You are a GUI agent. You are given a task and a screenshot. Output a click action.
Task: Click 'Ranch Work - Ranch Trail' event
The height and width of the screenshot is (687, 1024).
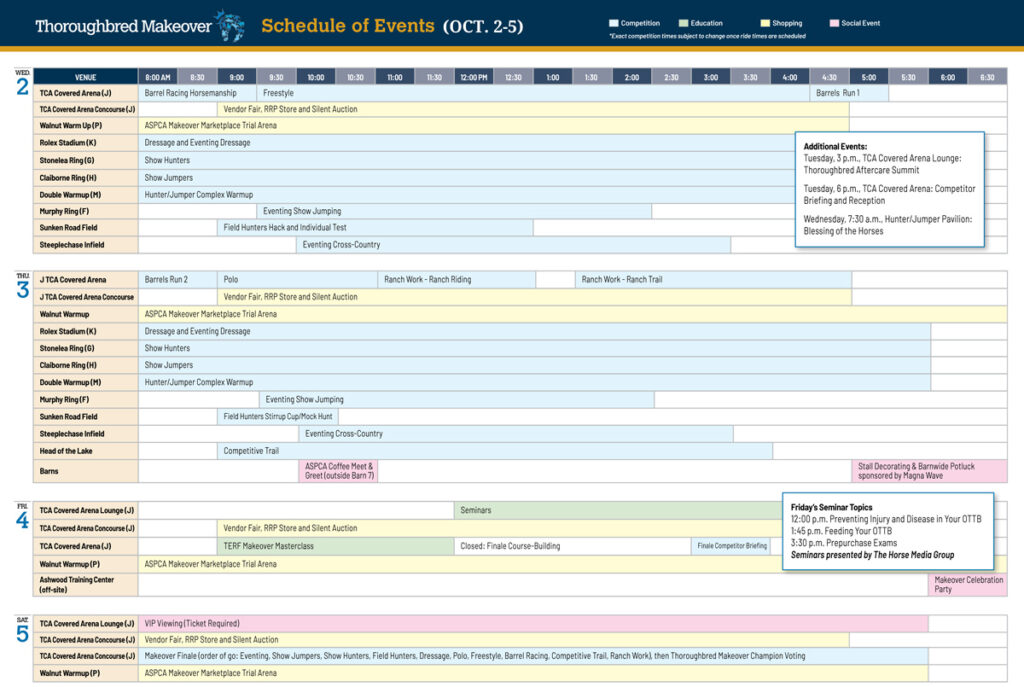(713, 280)
